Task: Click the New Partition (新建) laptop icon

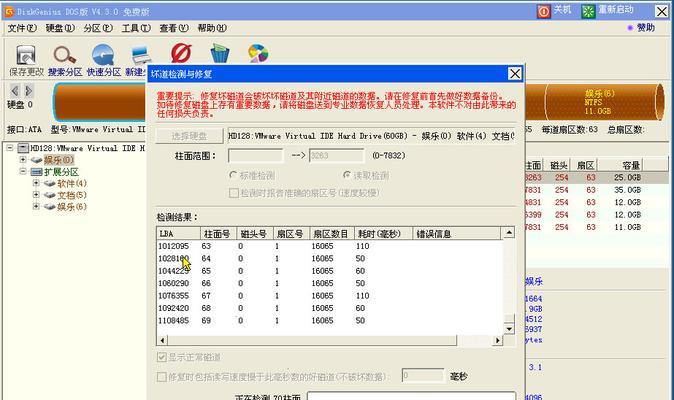Action: pyautogui.click(x=140, y=55)
